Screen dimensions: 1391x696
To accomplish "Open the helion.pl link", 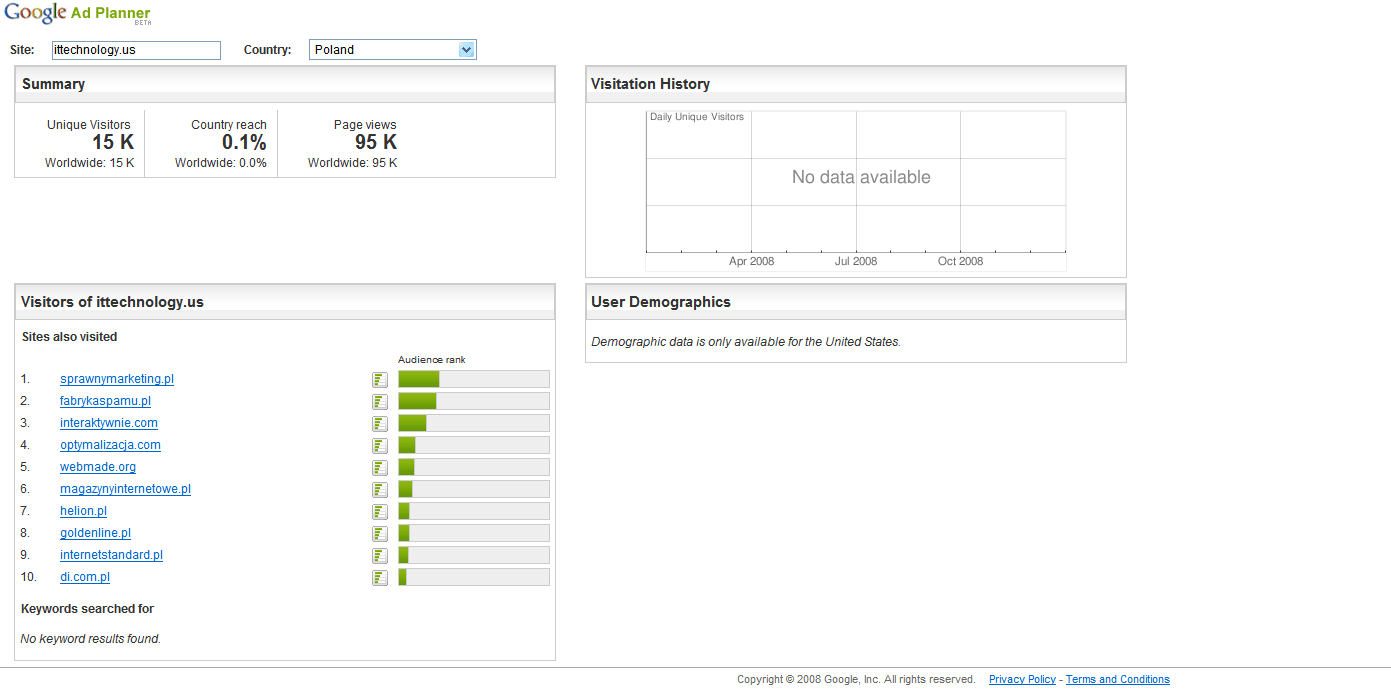I will click(83, 511).
